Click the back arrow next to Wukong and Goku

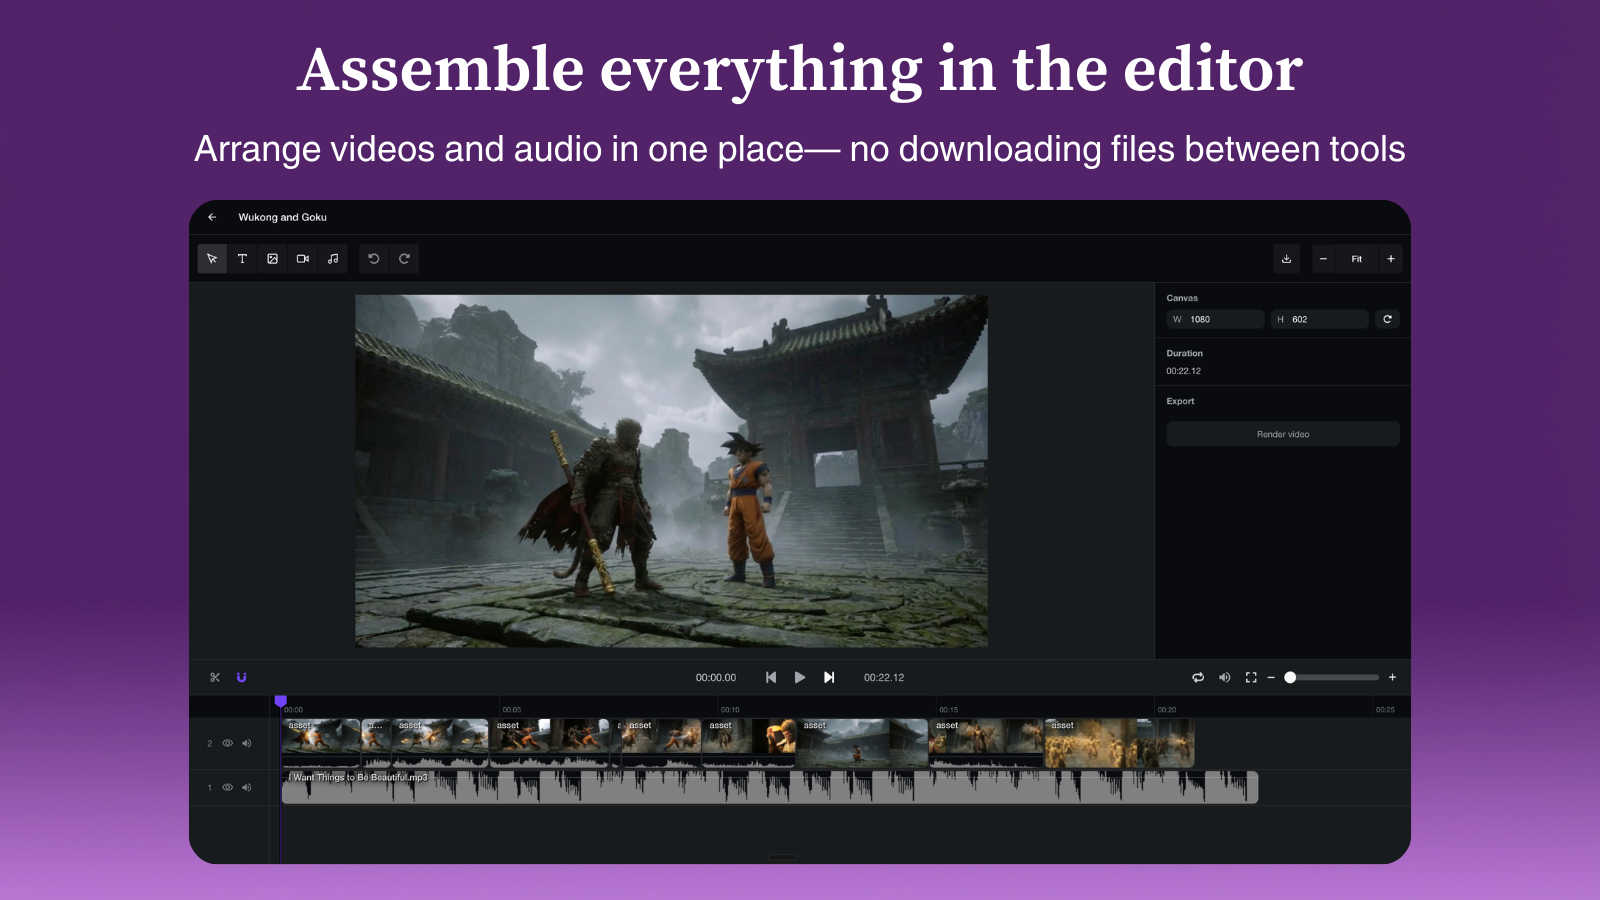[x=211, y=217]
